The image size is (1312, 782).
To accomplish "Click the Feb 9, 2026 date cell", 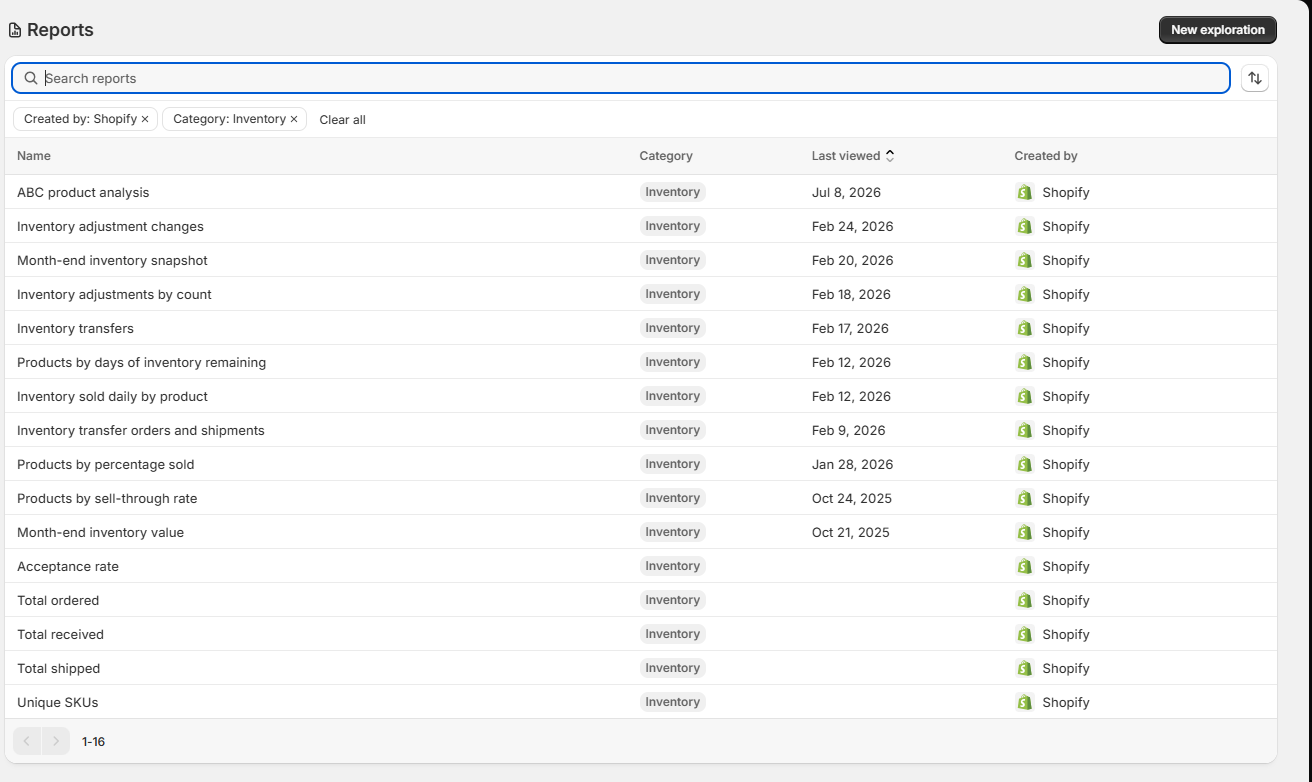I will (x=849, y=430).
